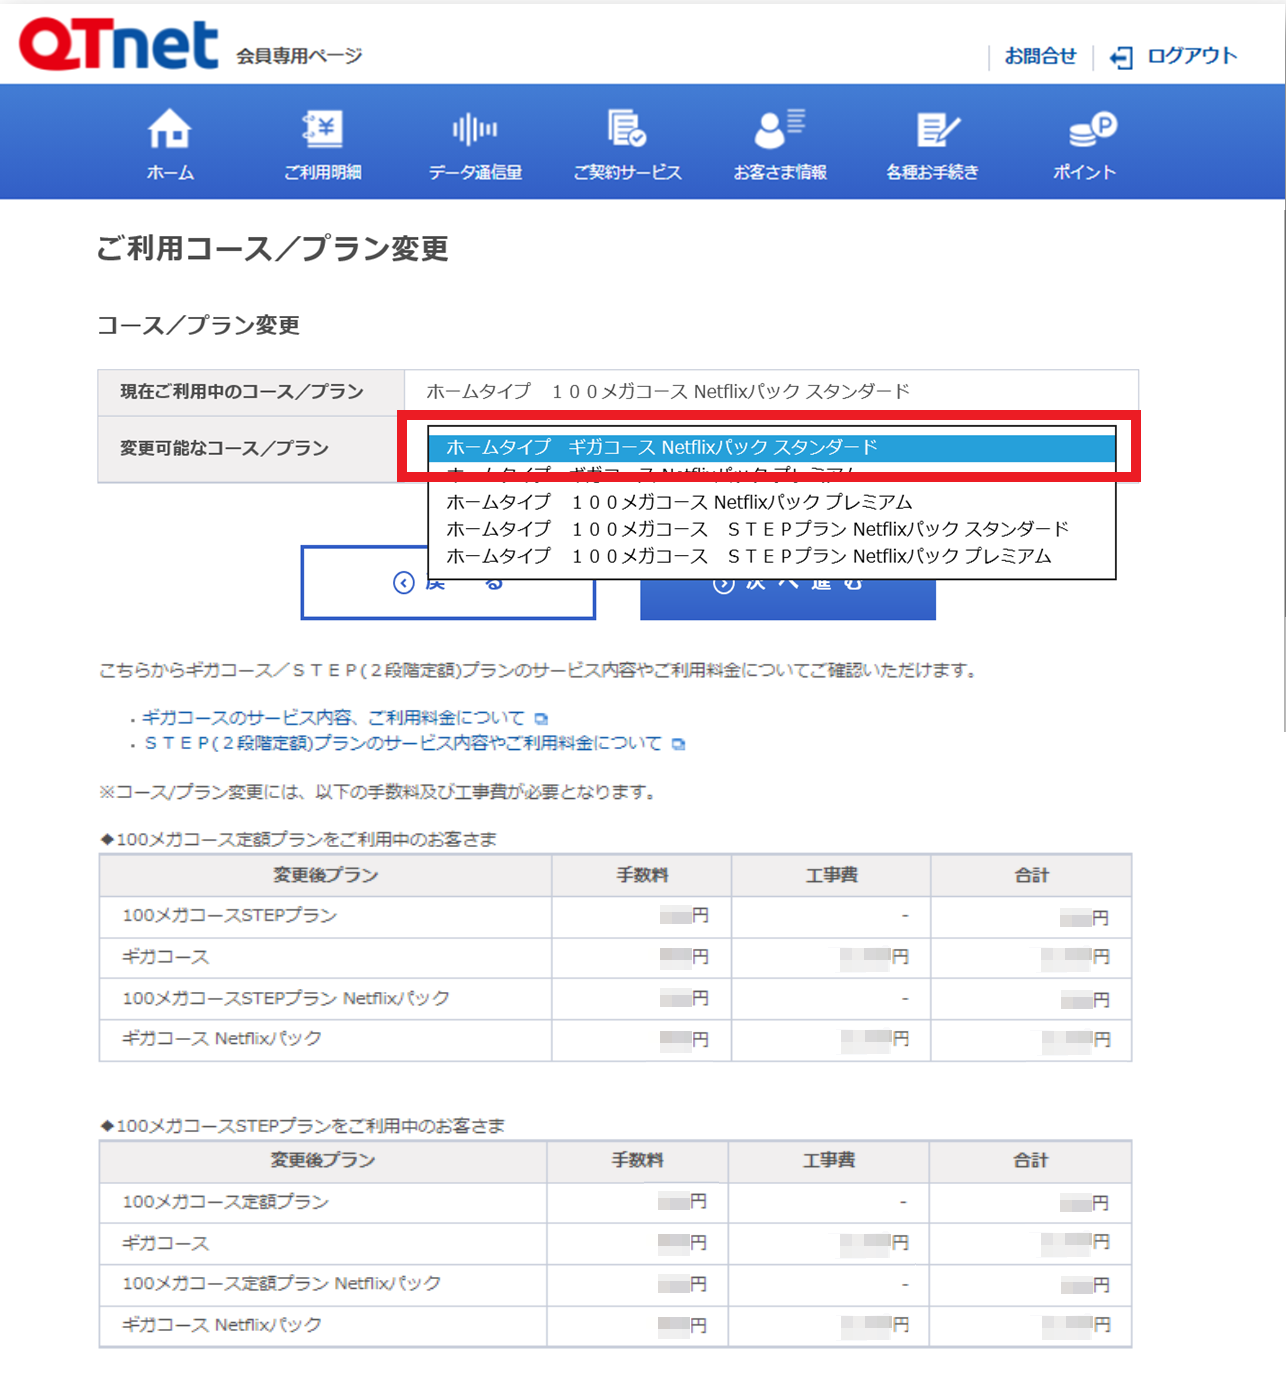Select 100メガコース STEPプラン Netflixパック スタンダード option

(x=771, y=528)
